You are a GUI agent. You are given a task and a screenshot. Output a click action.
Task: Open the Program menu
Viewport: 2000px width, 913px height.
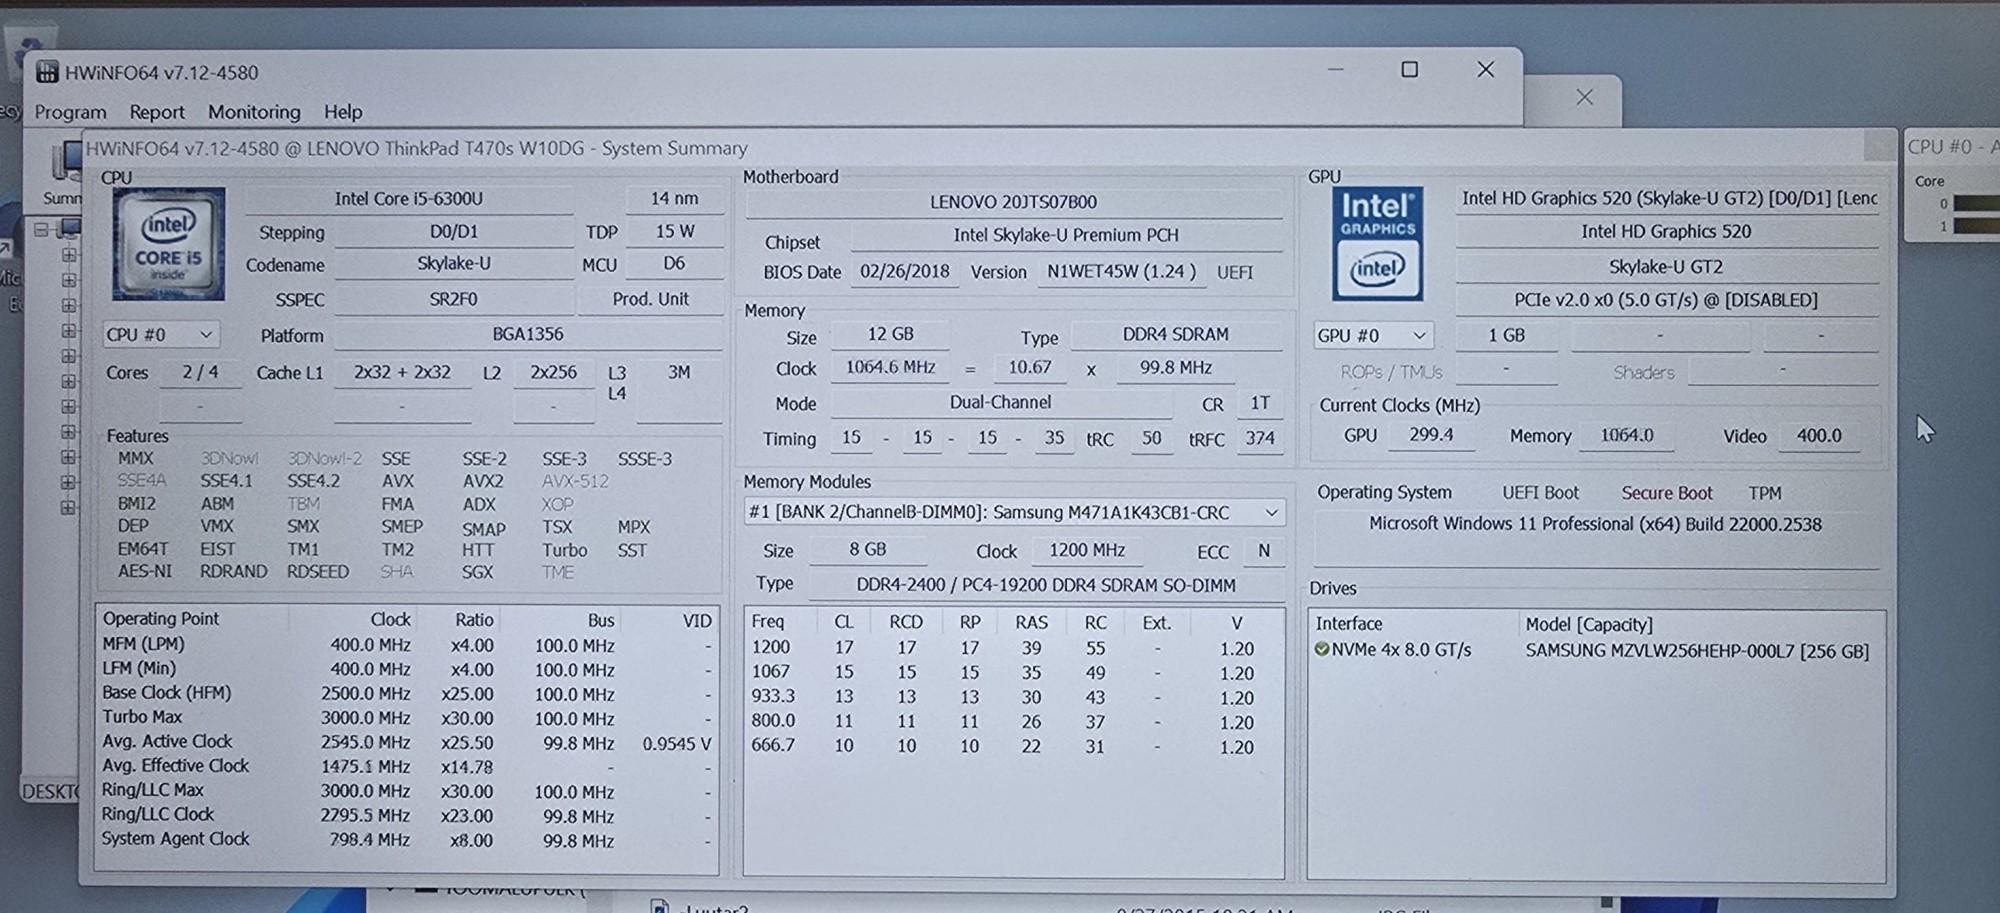[70, 112]
